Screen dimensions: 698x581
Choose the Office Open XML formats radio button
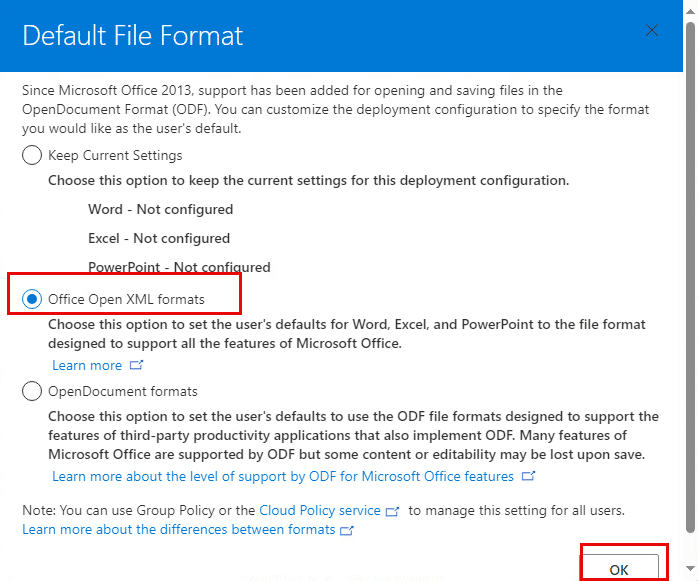pyautogui.click(x=32, y=299)
